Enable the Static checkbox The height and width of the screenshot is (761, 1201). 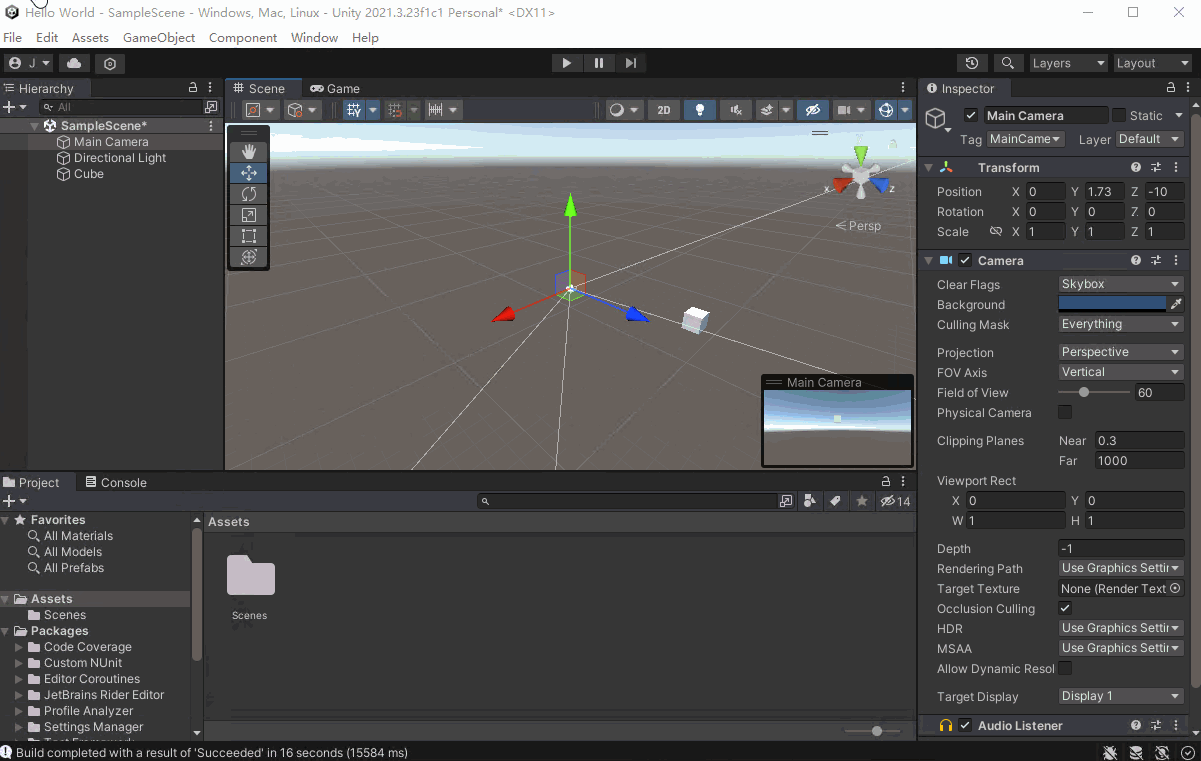point(1119,115)
